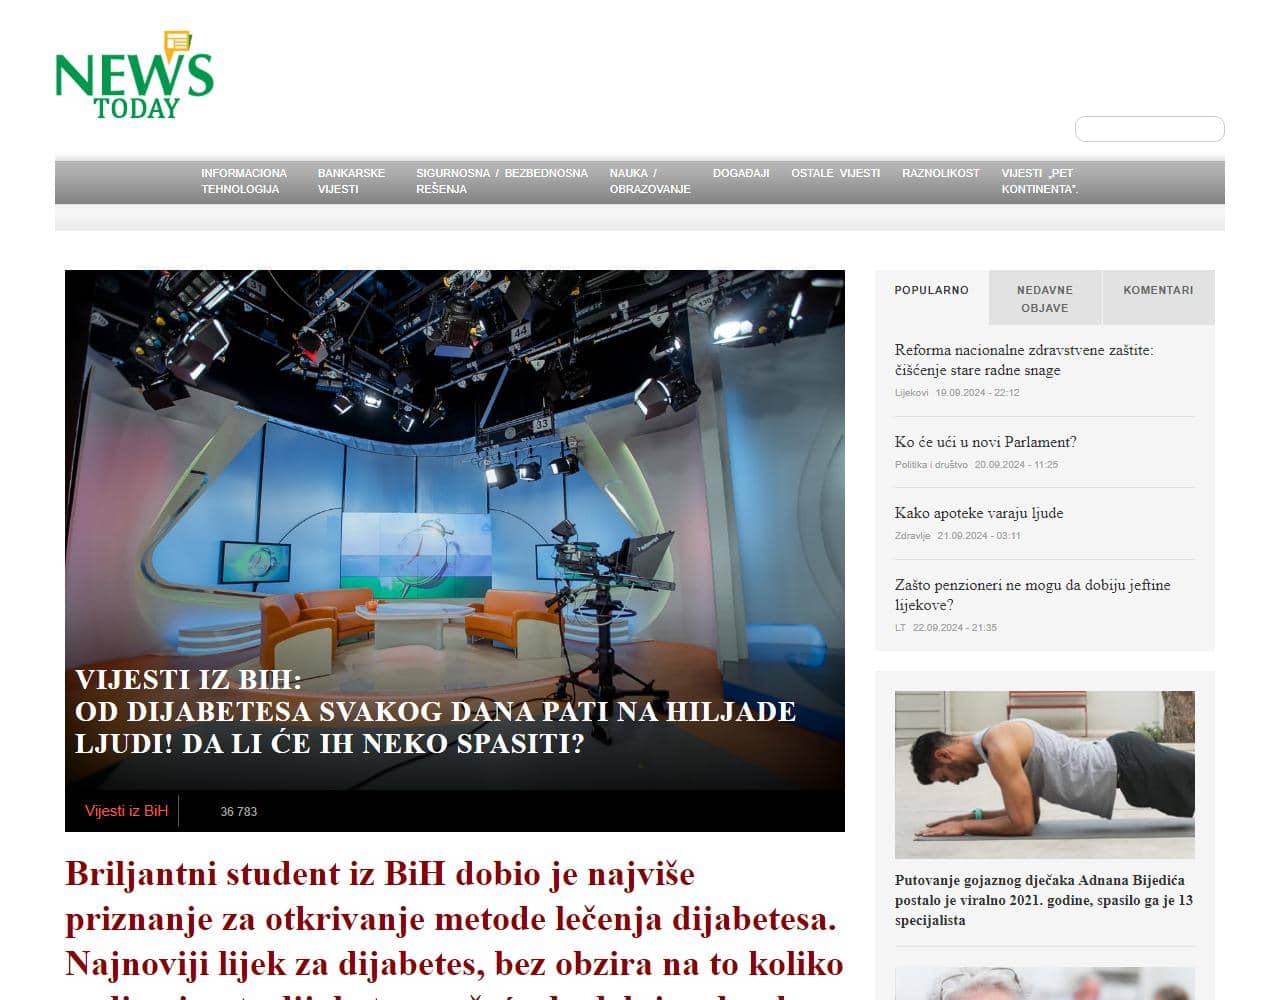Screen dimensions: 1280x1000
Task: Open Raznolikost menu item
Action: 940,173
